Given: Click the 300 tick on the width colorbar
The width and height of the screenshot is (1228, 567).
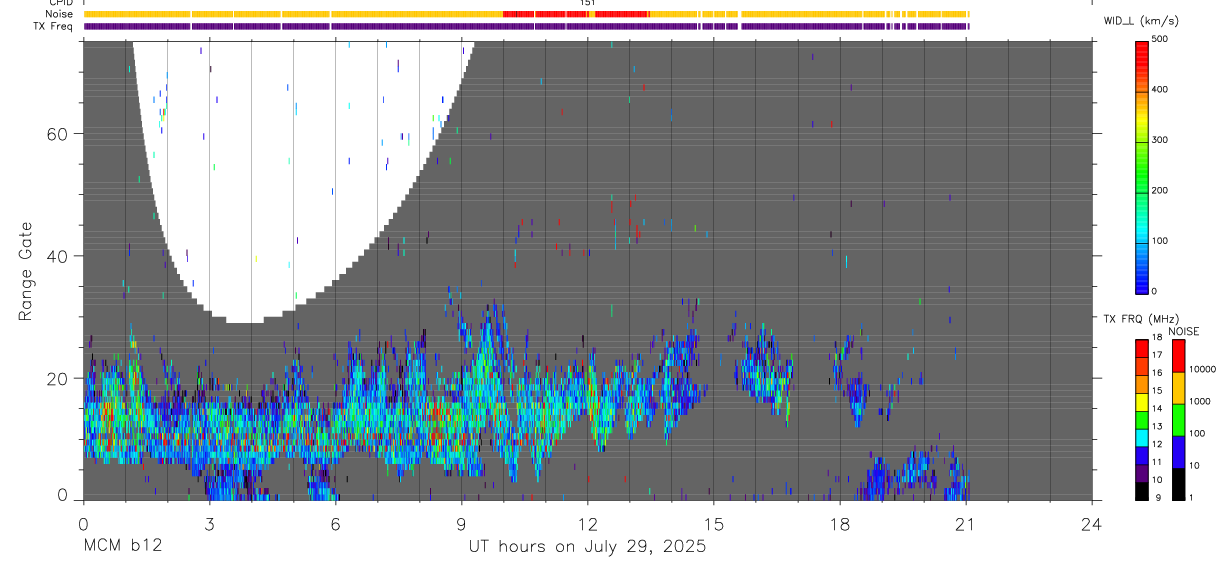Looking at the screenshot, I should [1160, 140].
